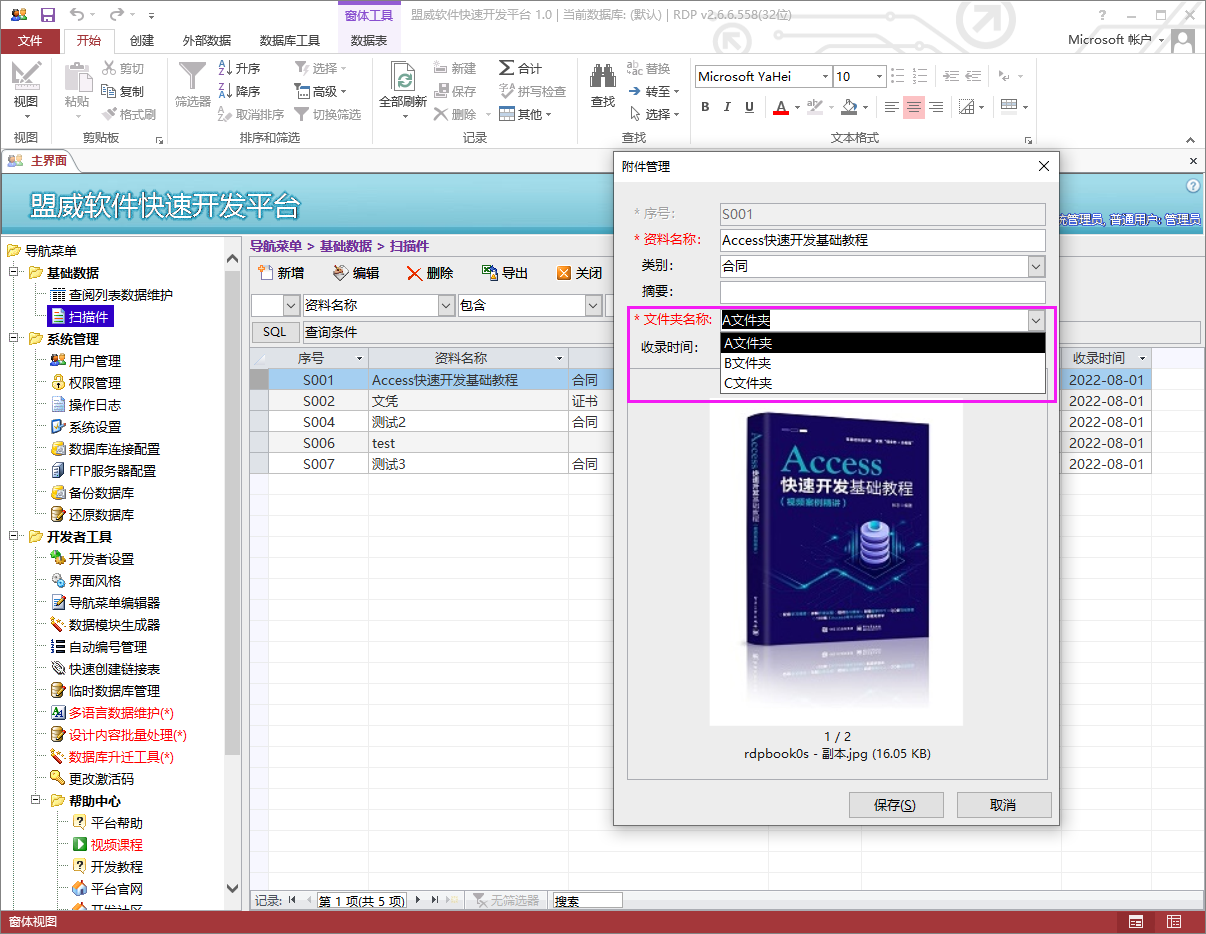Click the 摘要 input field in dialog
Image resolution: width=1206 pixels, height=934 pixels.
883,292
